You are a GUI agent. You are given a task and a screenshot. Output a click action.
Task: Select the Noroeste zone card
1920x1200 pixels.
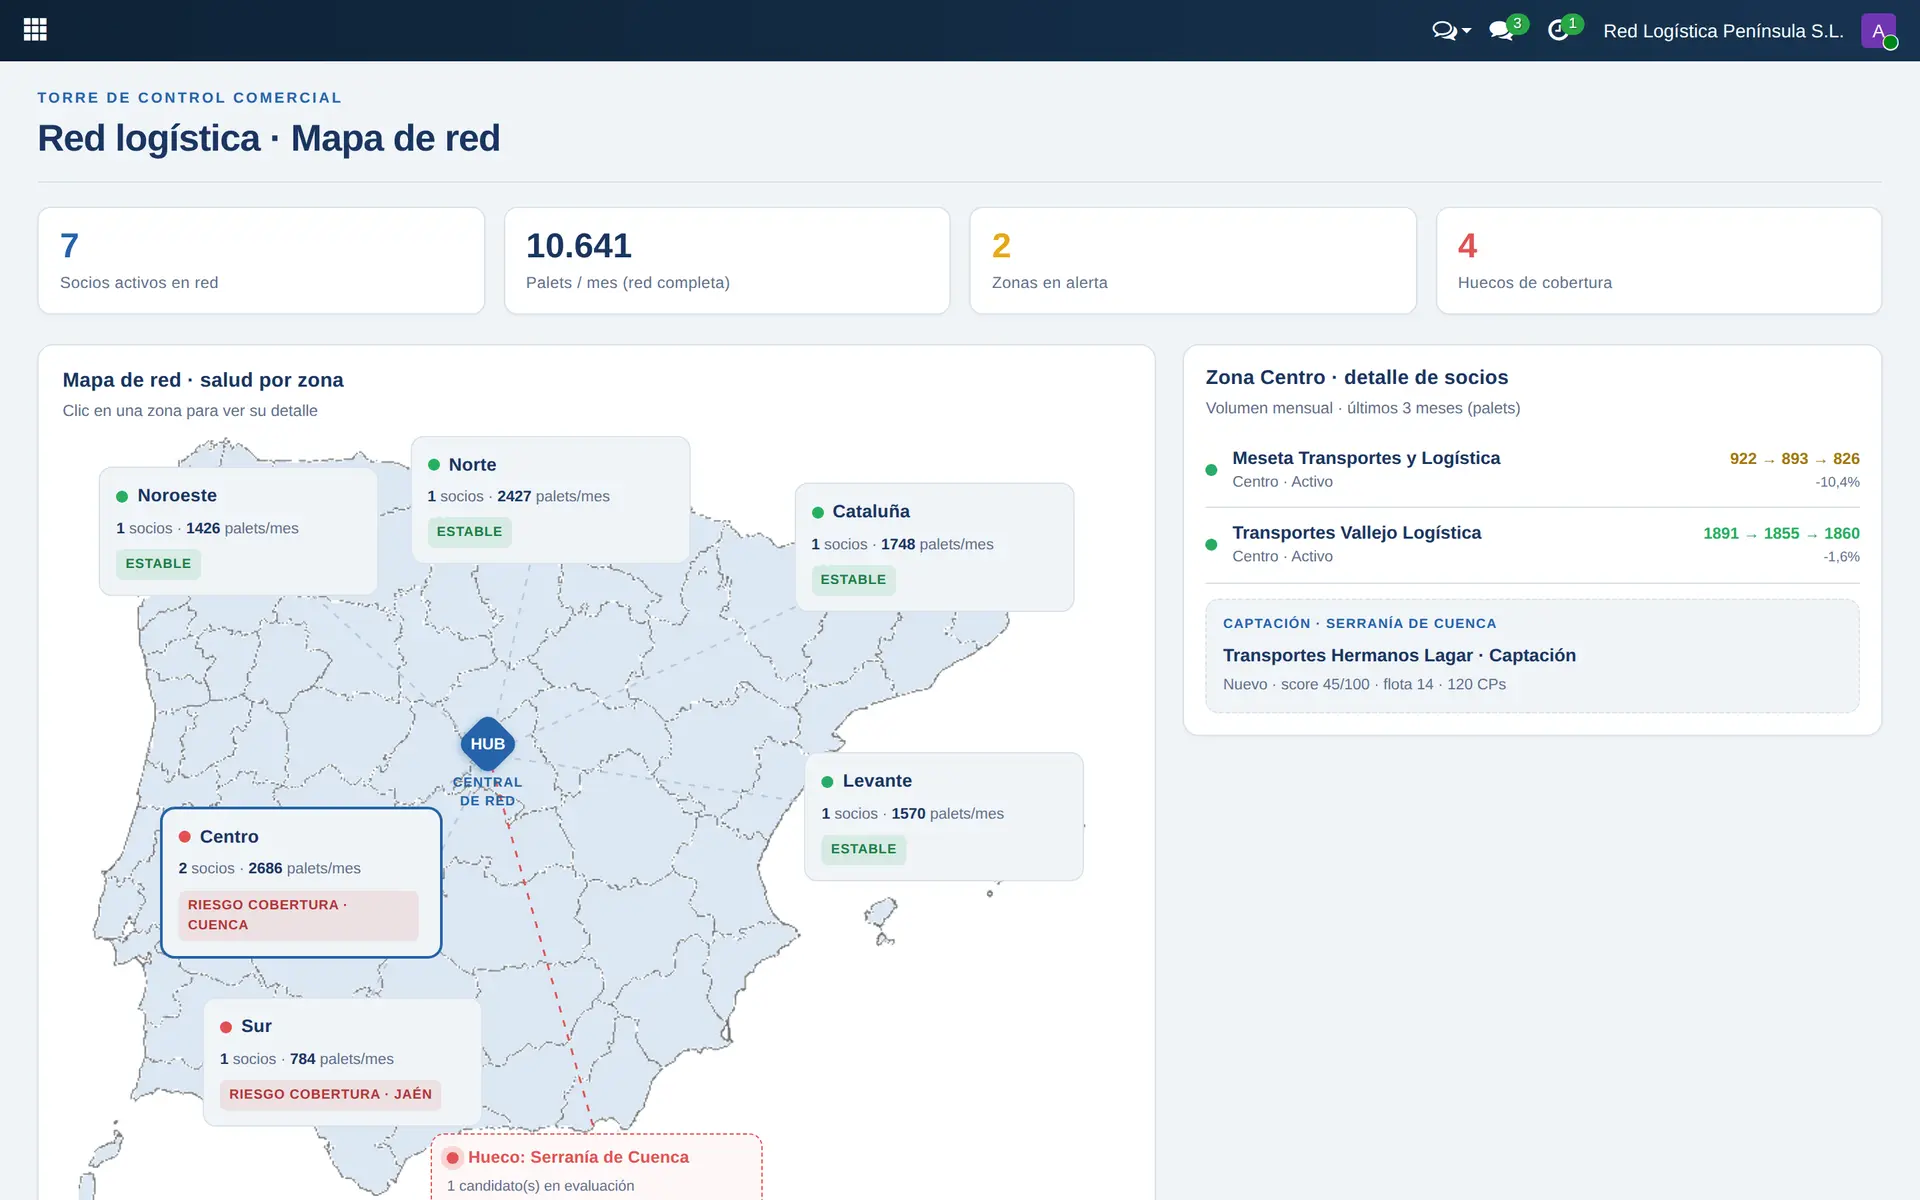[x=238, y=531]
